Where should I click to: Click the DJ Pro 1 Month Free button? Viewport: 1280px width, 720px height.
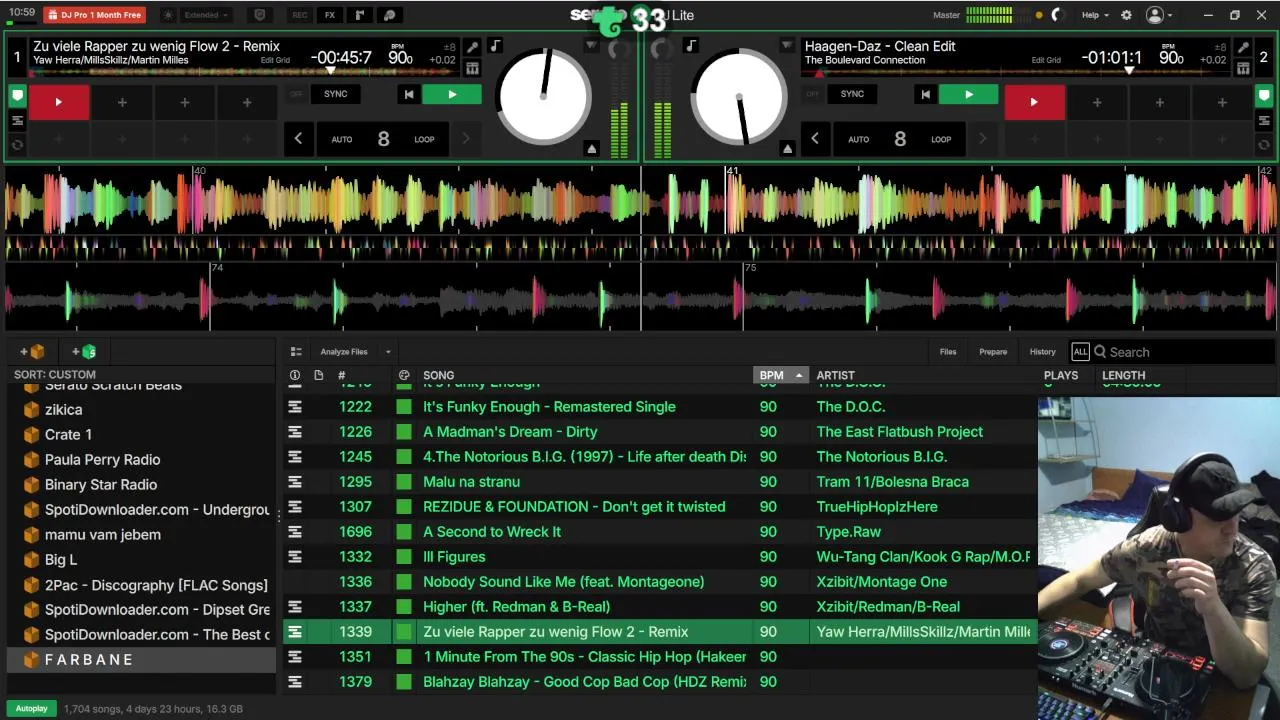tap(94, 15)
